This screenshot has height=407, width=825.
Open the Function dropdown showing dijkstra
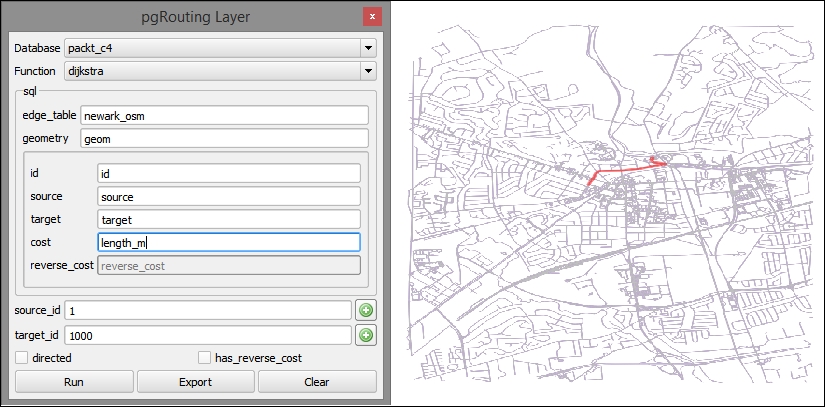[x=220, y=70]
